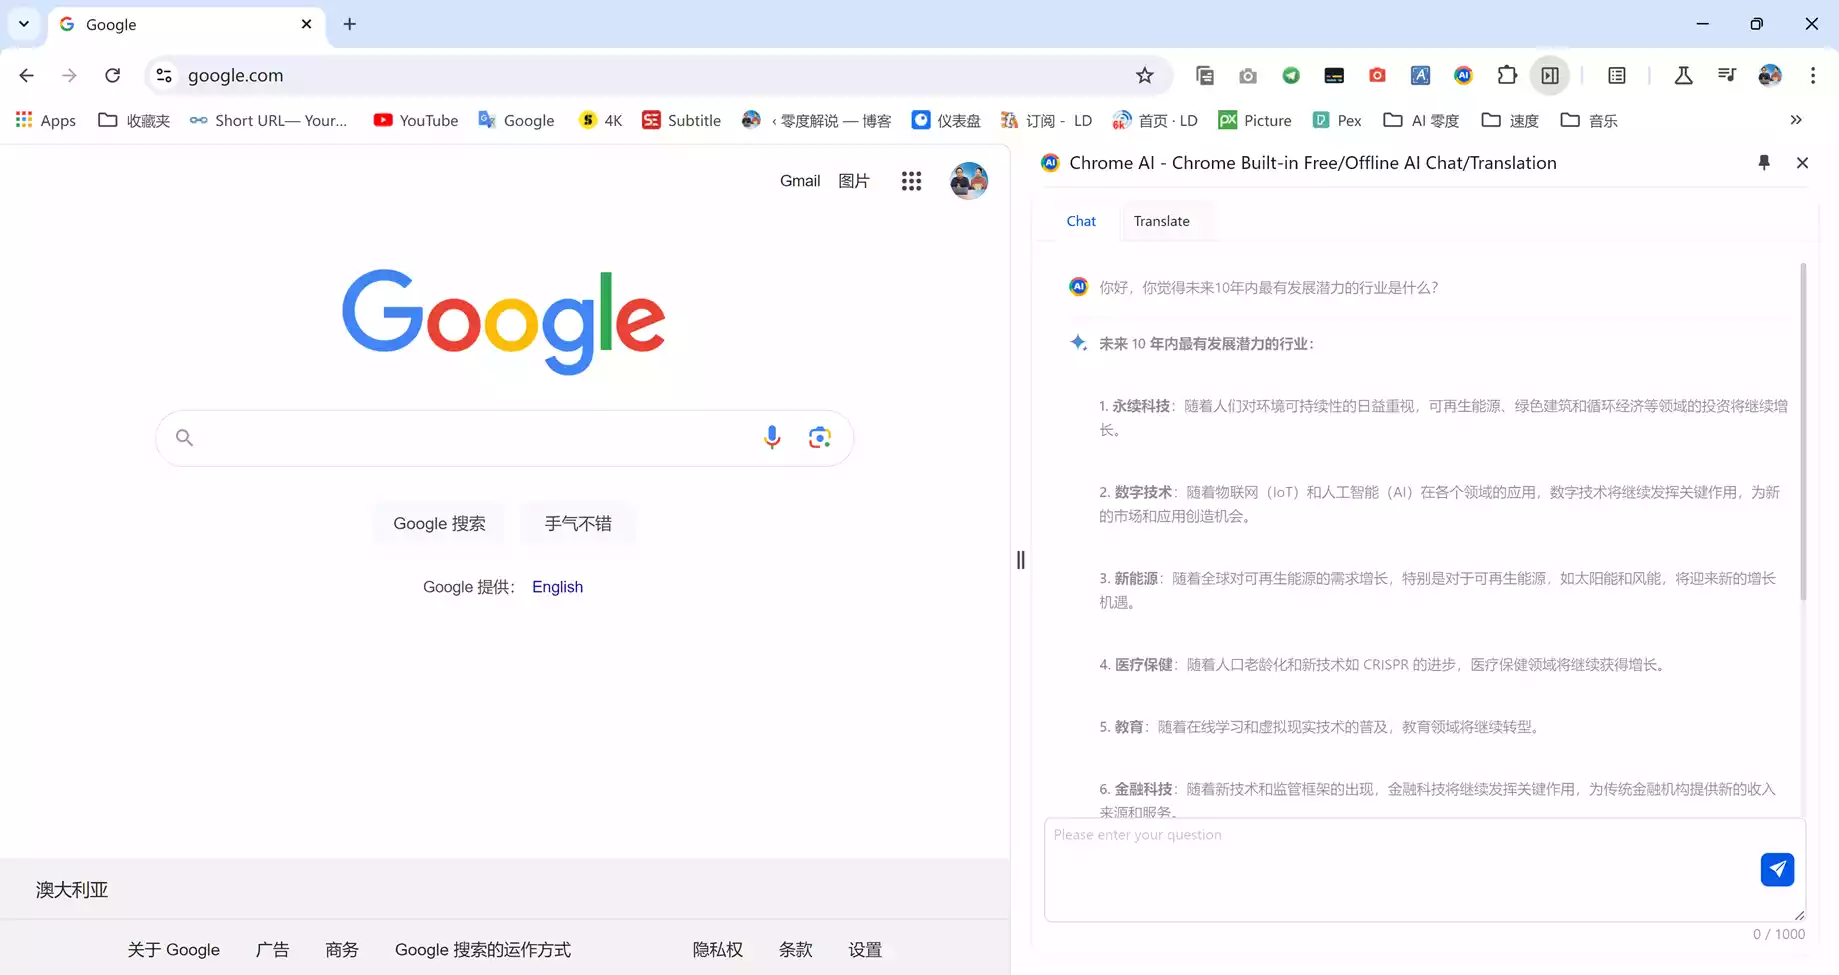Reload the current page
Image resolution: width=1839 pixels, height=975 pixels.
[x=113, y=76]
